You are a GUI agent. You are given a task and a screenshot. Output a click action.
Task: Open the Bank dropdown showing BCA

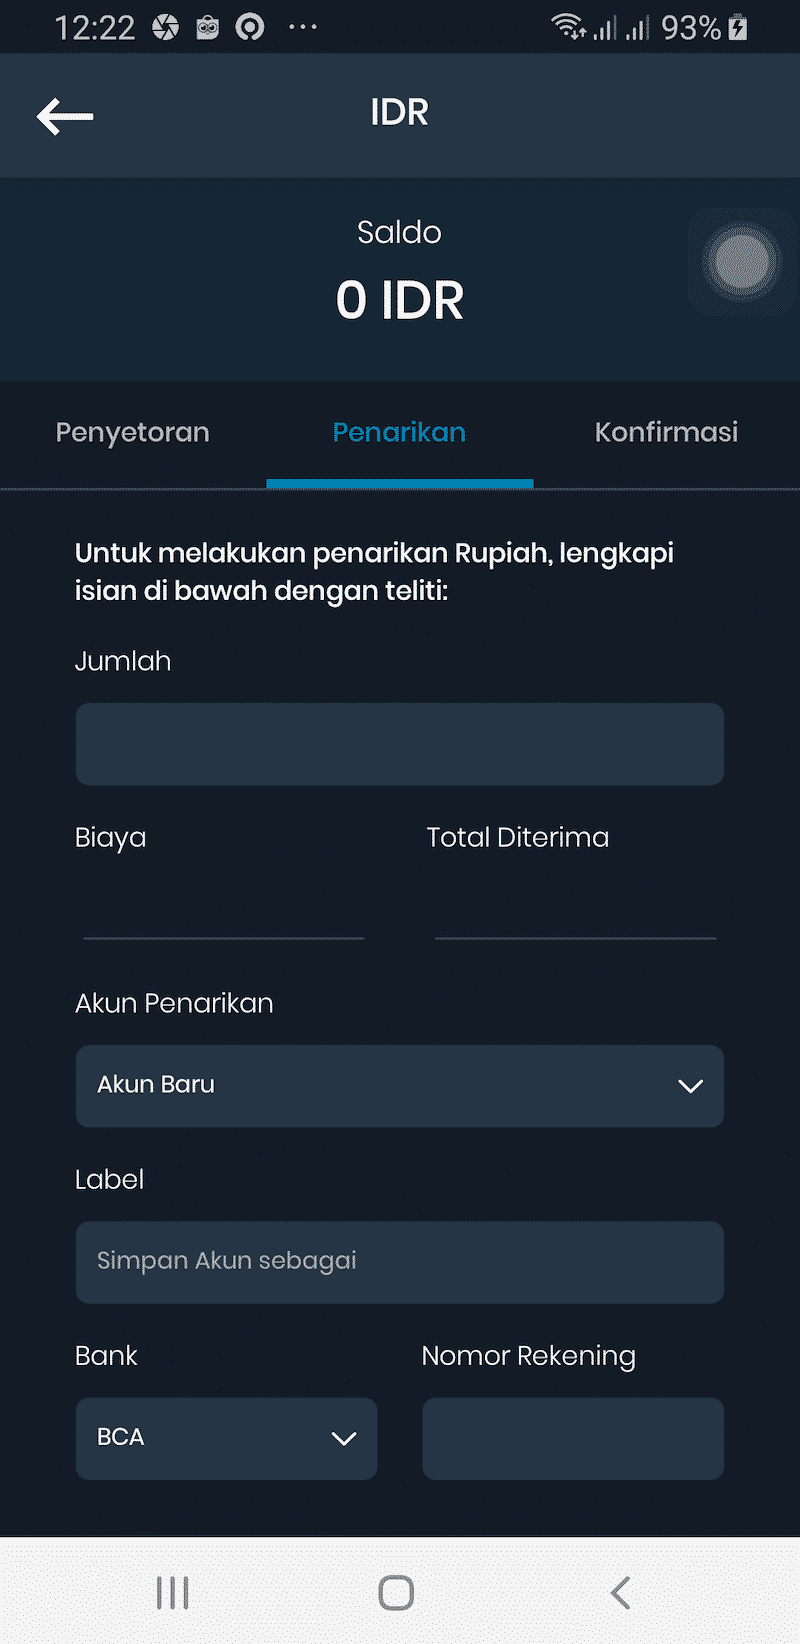(226, 1439)
